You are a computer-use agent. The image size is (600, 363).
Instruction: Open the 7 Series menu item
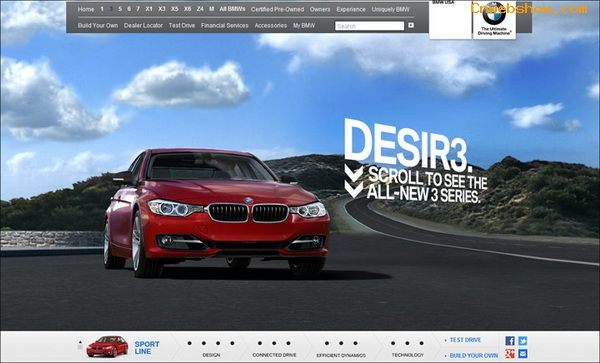(x=138, y=9)
